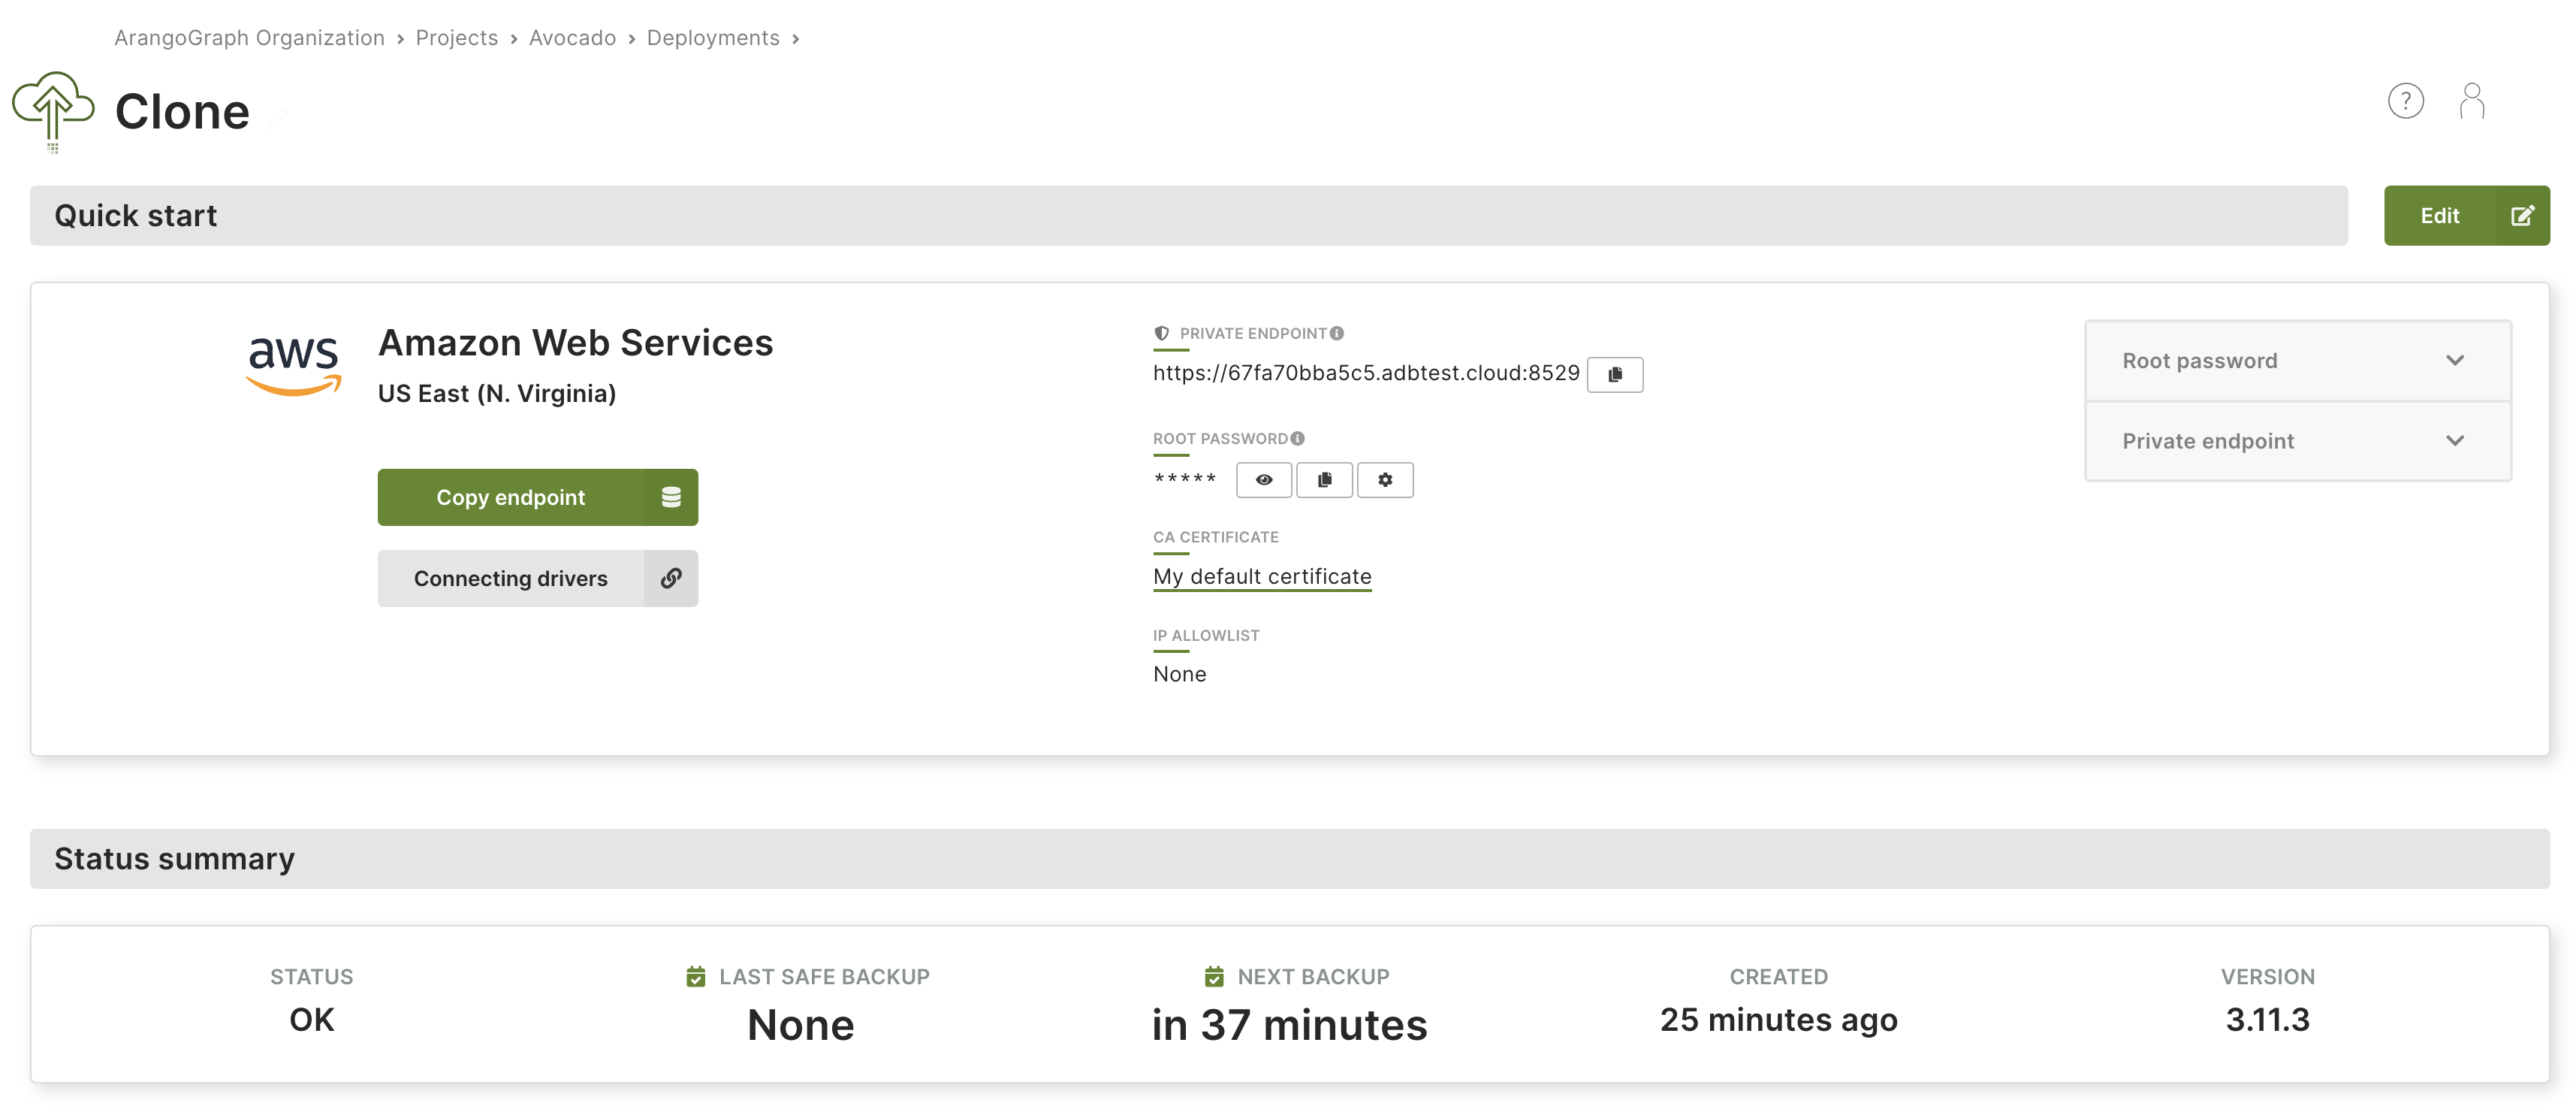This screenshot has width=2576, height=1115.
Task: Go to Avocado project breadcrumb
Action: (572, 38)
